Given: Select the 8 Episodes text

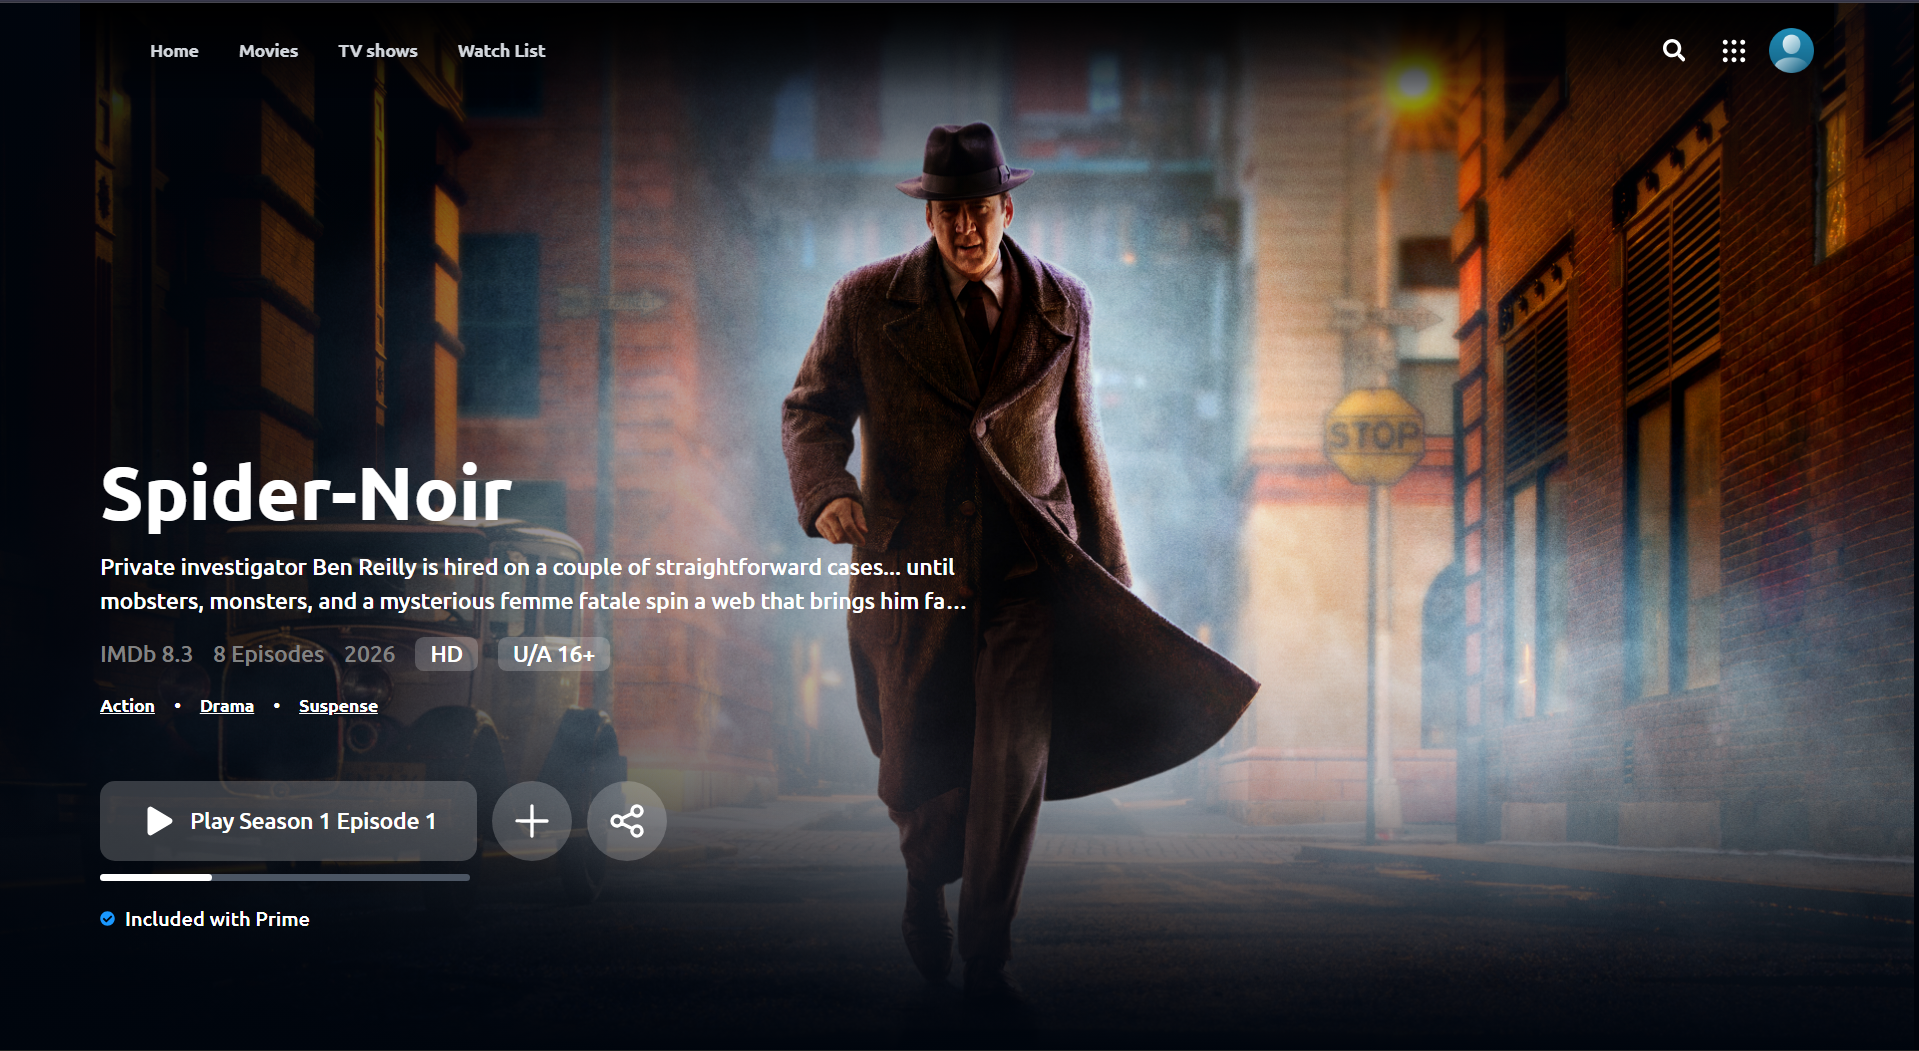Looking at the screenshot, I should [268, 654].
